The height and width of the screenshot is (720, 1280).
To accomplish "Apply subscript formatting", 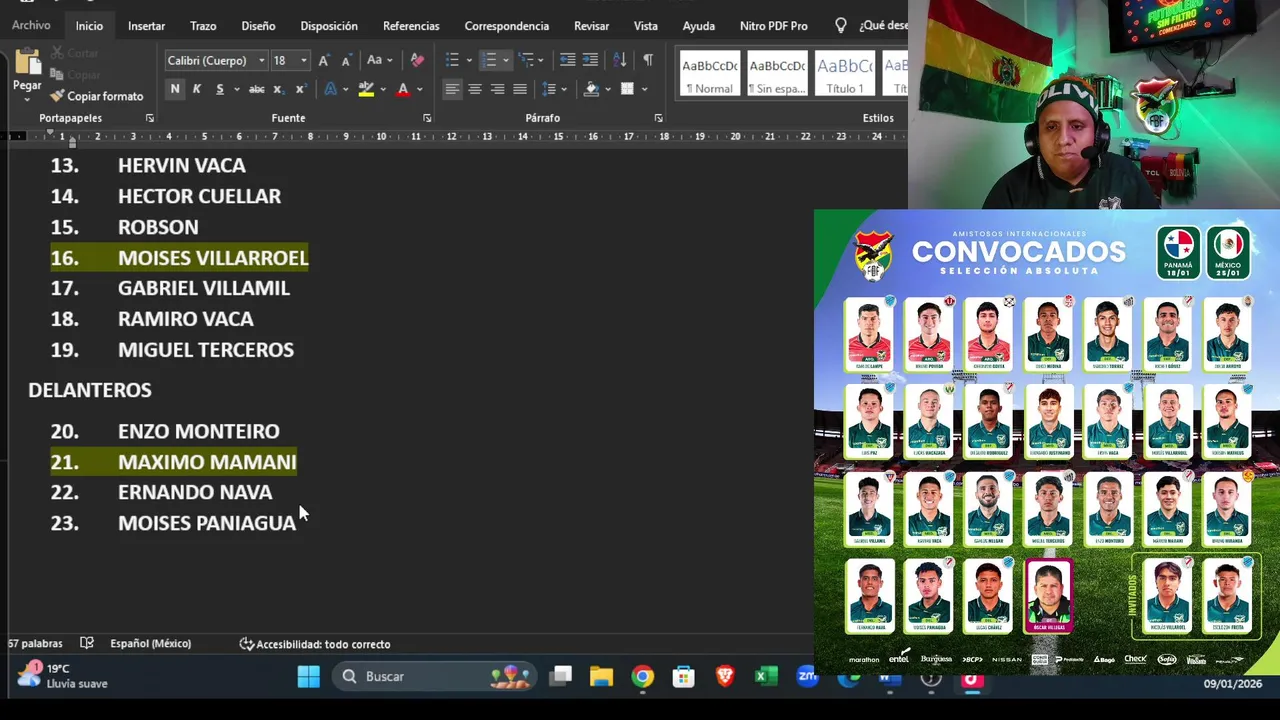I will coord(278,89).
